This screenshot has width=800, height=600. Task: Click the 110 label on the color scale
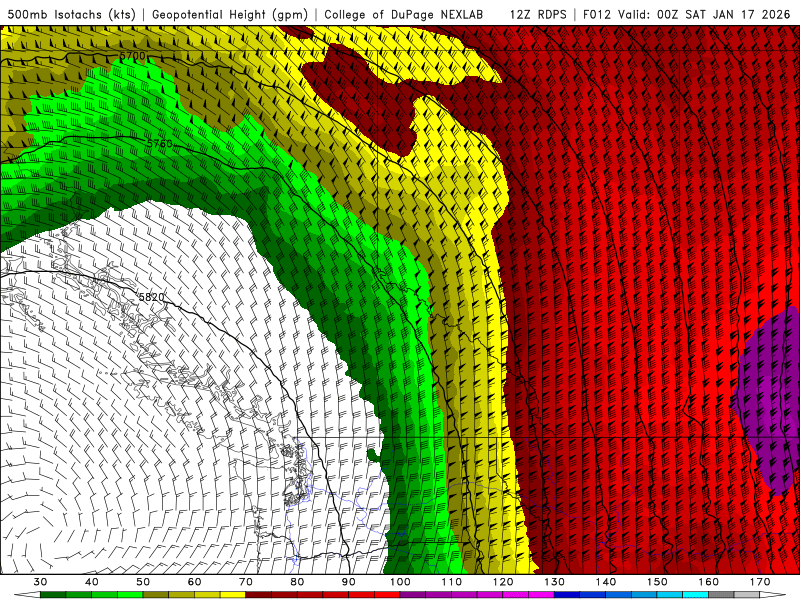point(452,582)
